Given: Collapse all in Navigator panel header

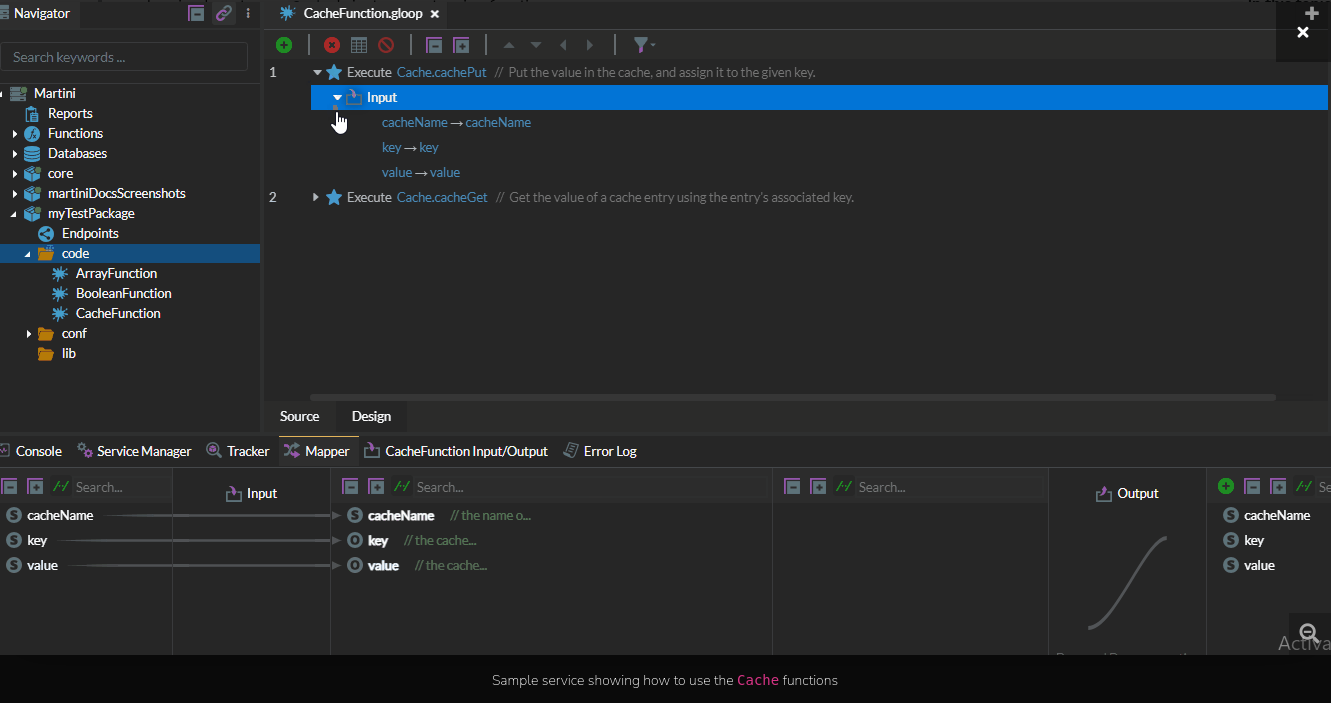Looking at the screenshot, I should 197,13.
